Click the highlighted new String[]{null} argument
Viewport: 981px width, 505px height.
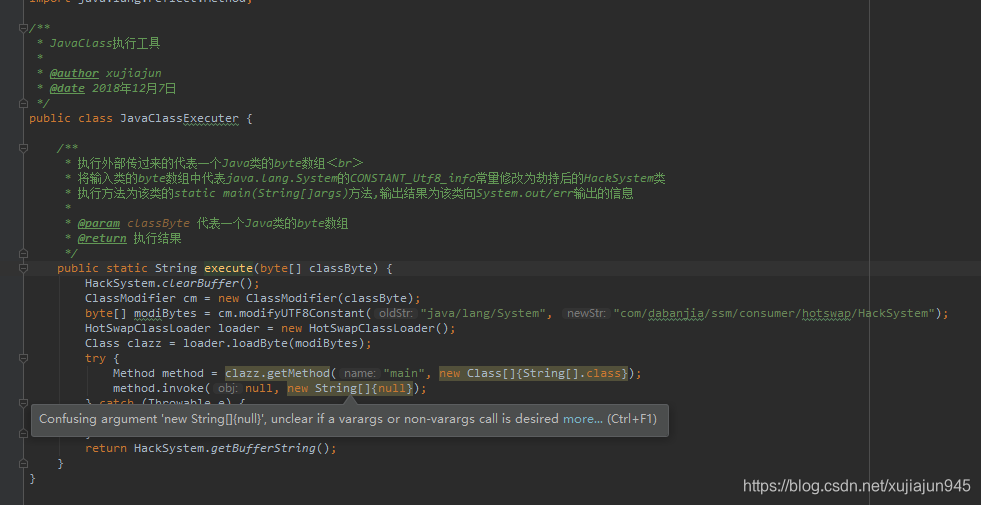click(350, 389)
